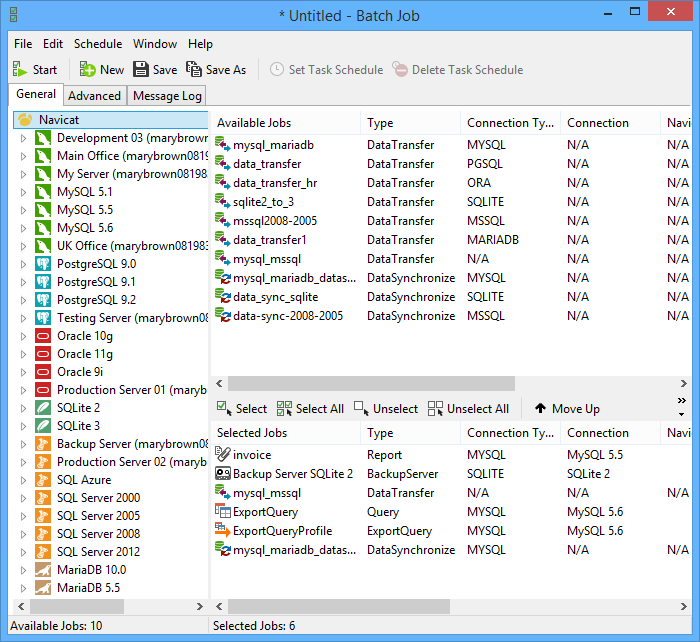Click the Unselect icon

361,408
